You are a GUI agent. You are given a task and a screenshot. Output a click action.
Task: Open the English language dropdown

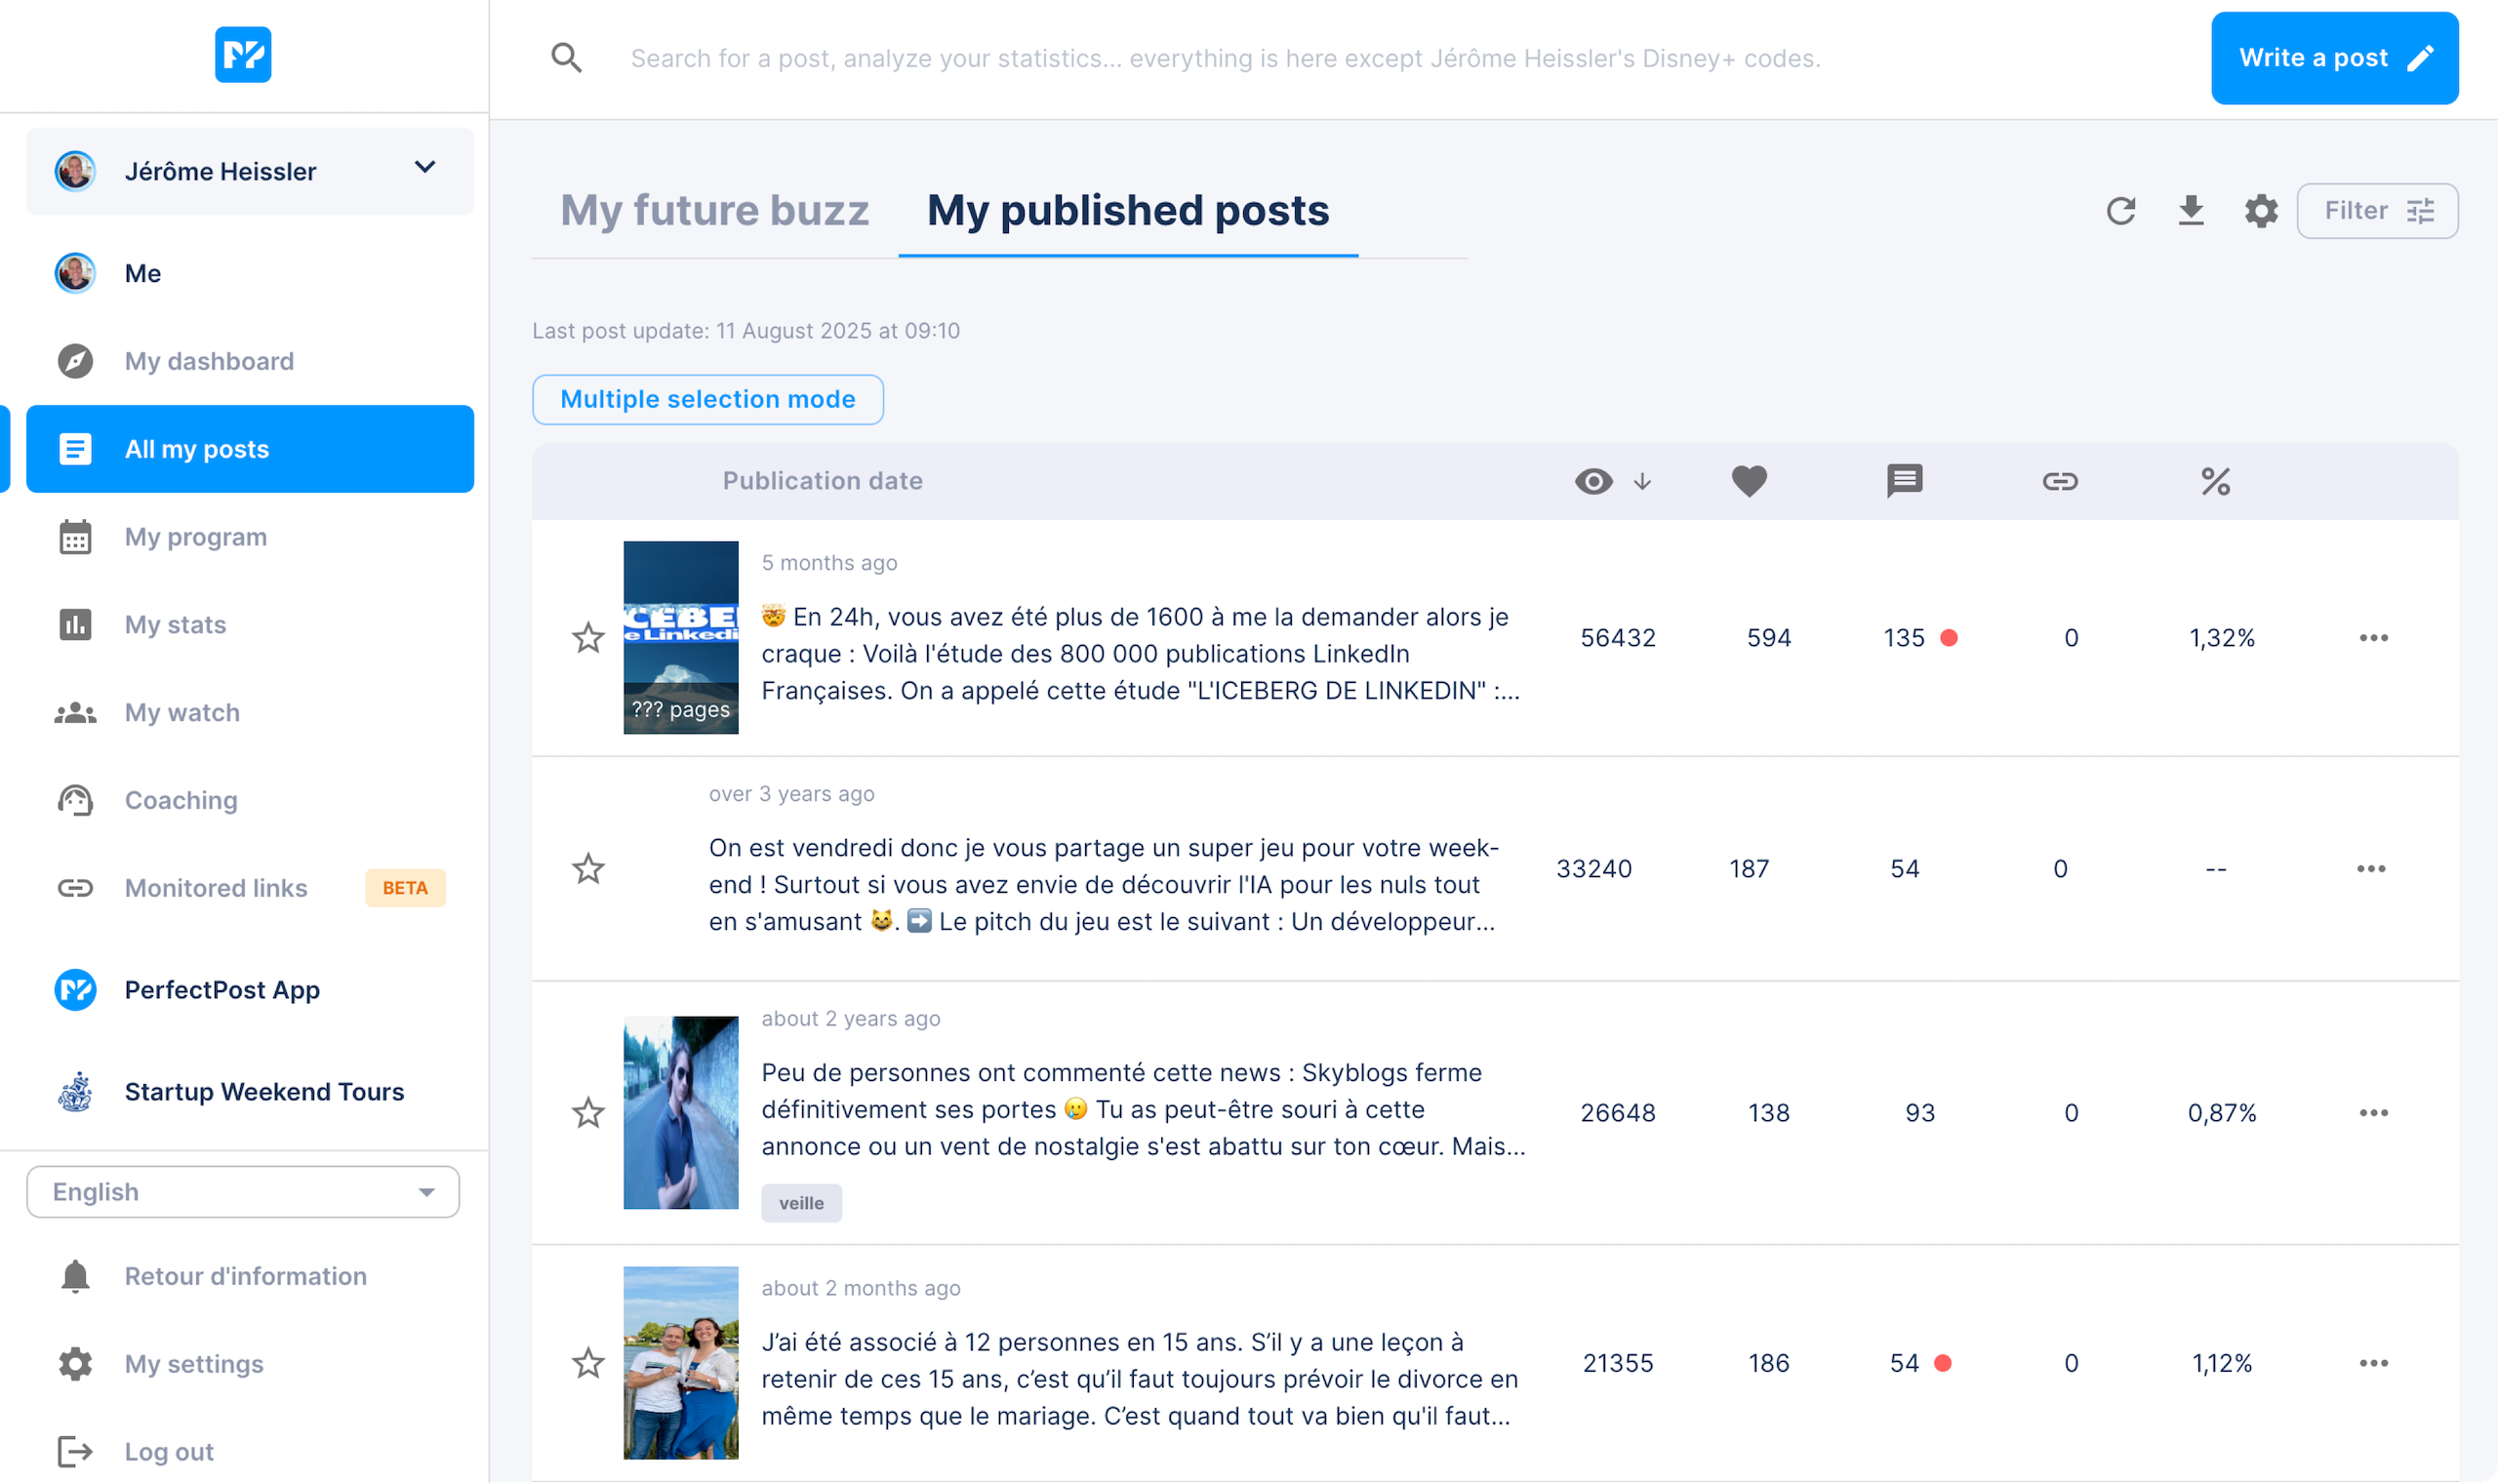click(x=243, y=1192)
